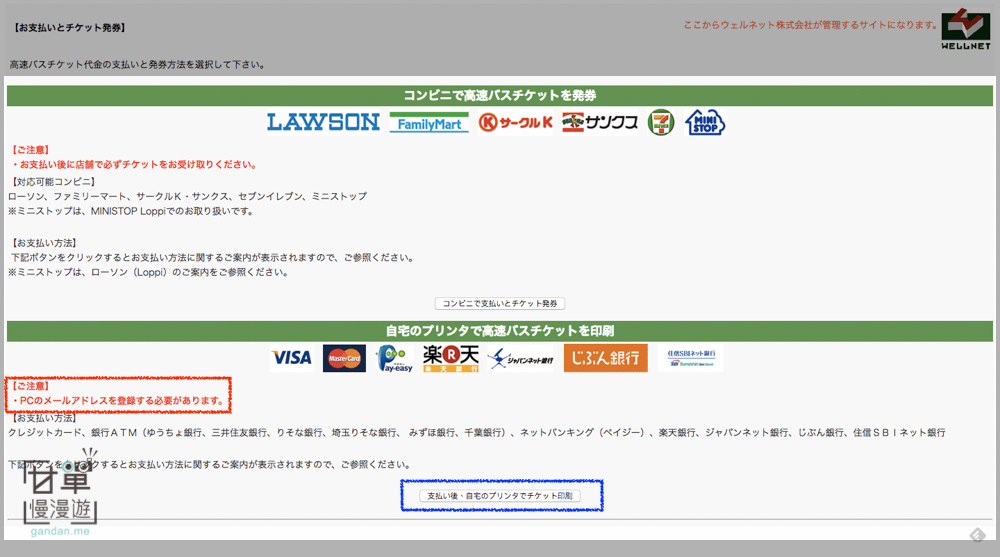Click the LAWSON logo
This screenshot has height=557, width=1000.
click(x=323, y=122)
